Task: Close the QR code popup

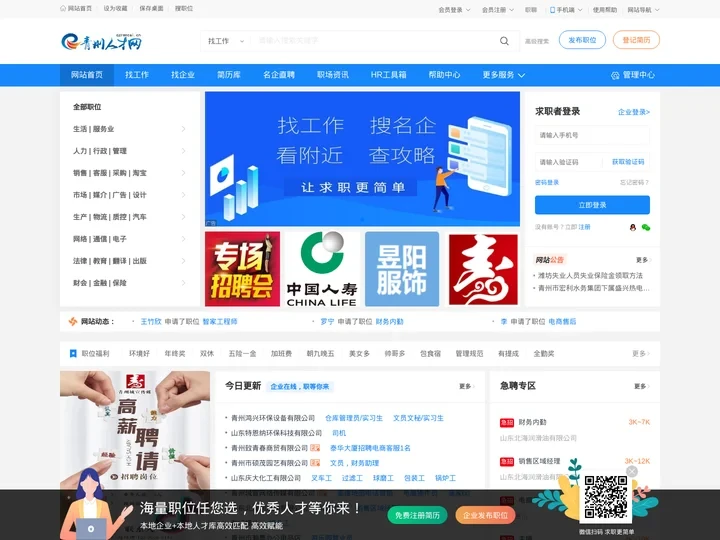Action: coord(632,471)
